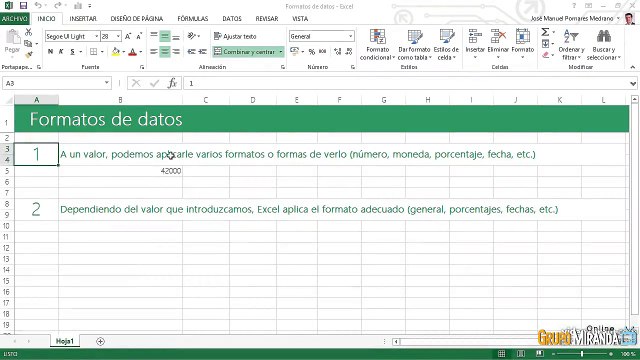Open Ordenar y filtrar dropdown
This screenshot has height=360, width=640.
click(x=571, y=44)
